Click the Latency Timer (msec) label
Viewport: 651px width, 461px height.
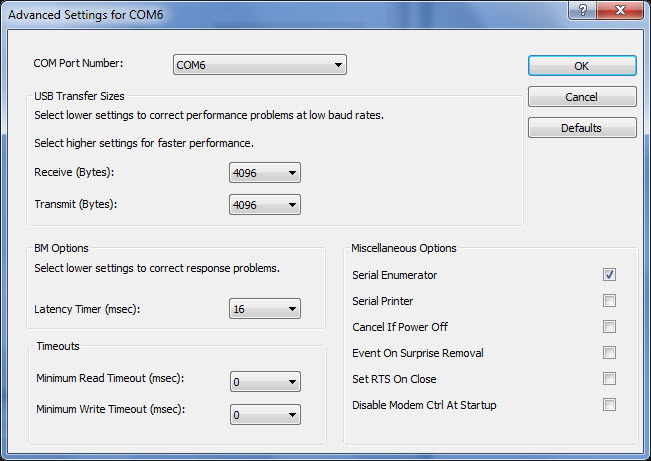click(87, 309)
